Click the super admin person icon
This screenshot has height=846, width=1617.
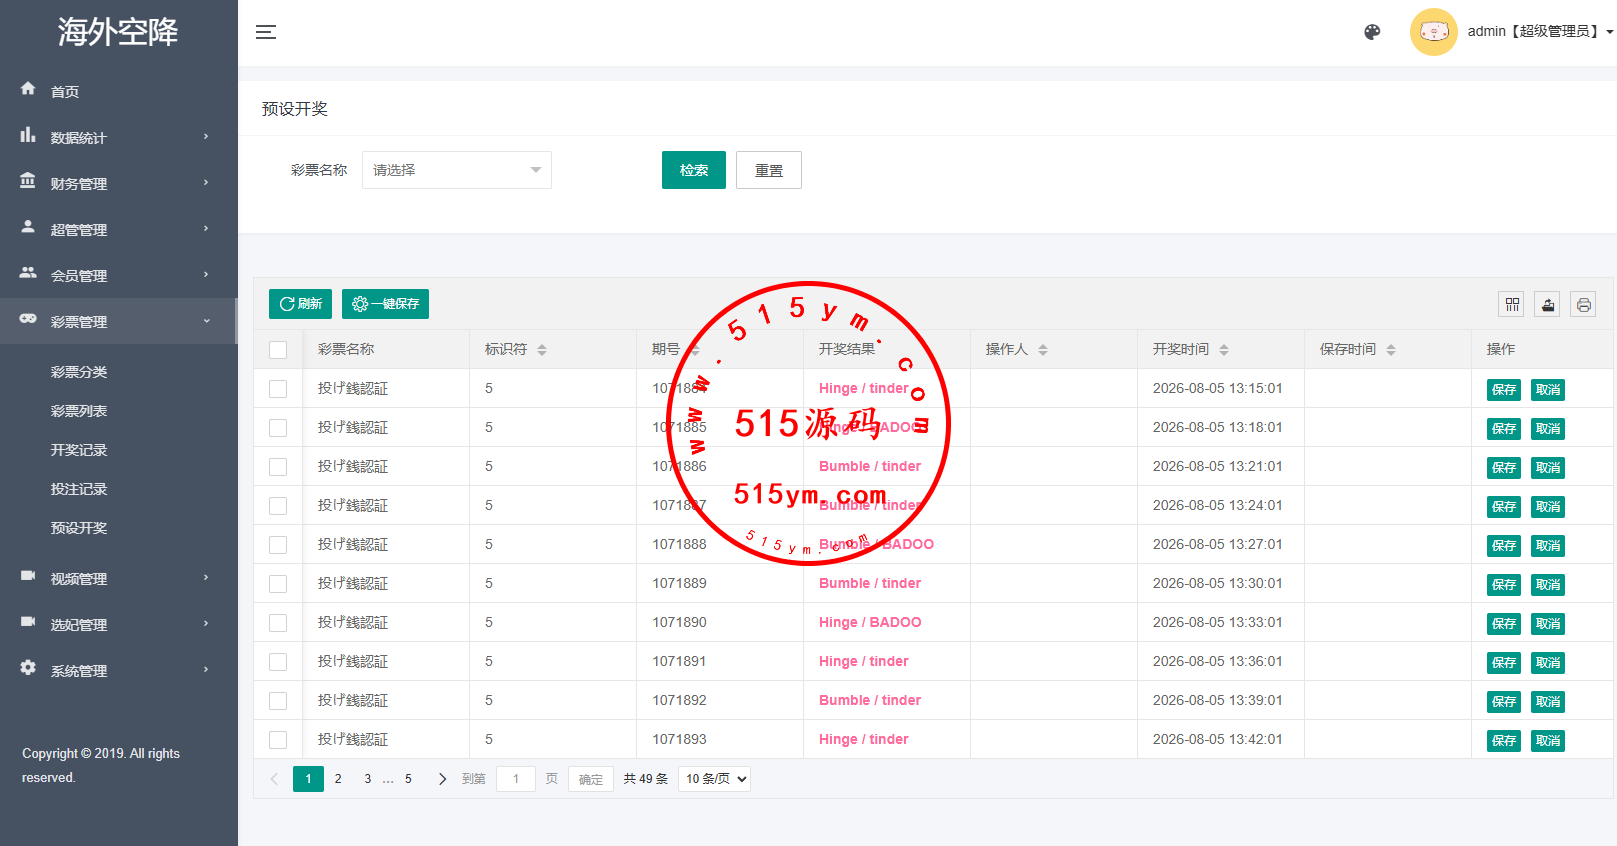[28, 227]
